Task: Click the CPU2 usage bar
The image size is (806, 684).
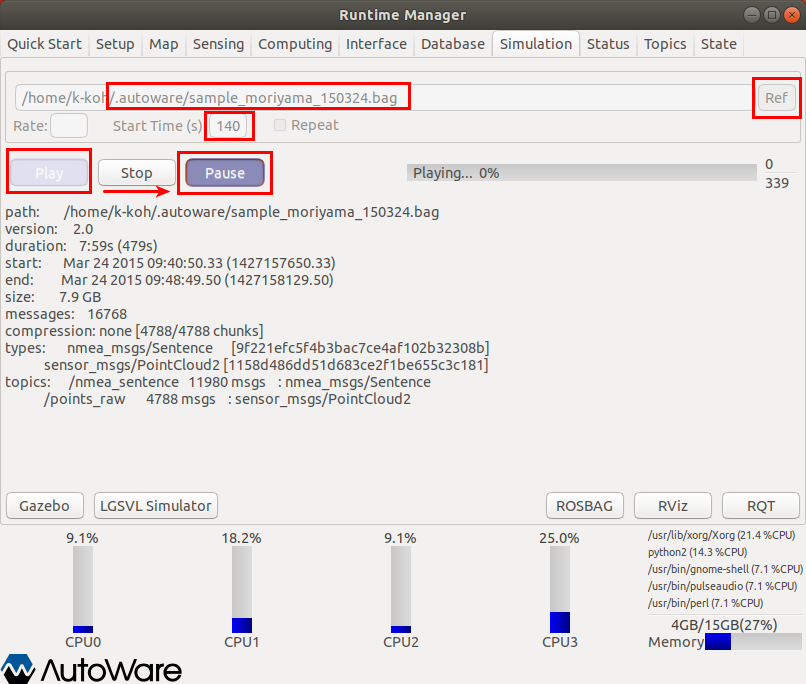Action: [400, 589]
